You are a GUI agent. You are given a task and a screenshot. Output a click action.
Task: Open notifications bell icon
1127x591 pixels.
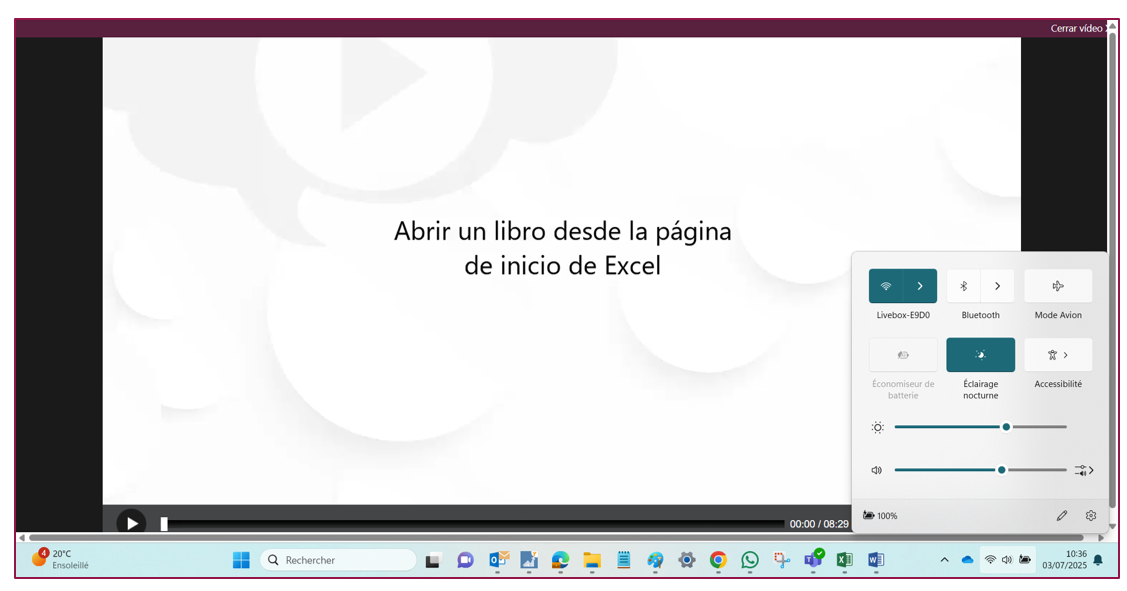point(1098,560)
